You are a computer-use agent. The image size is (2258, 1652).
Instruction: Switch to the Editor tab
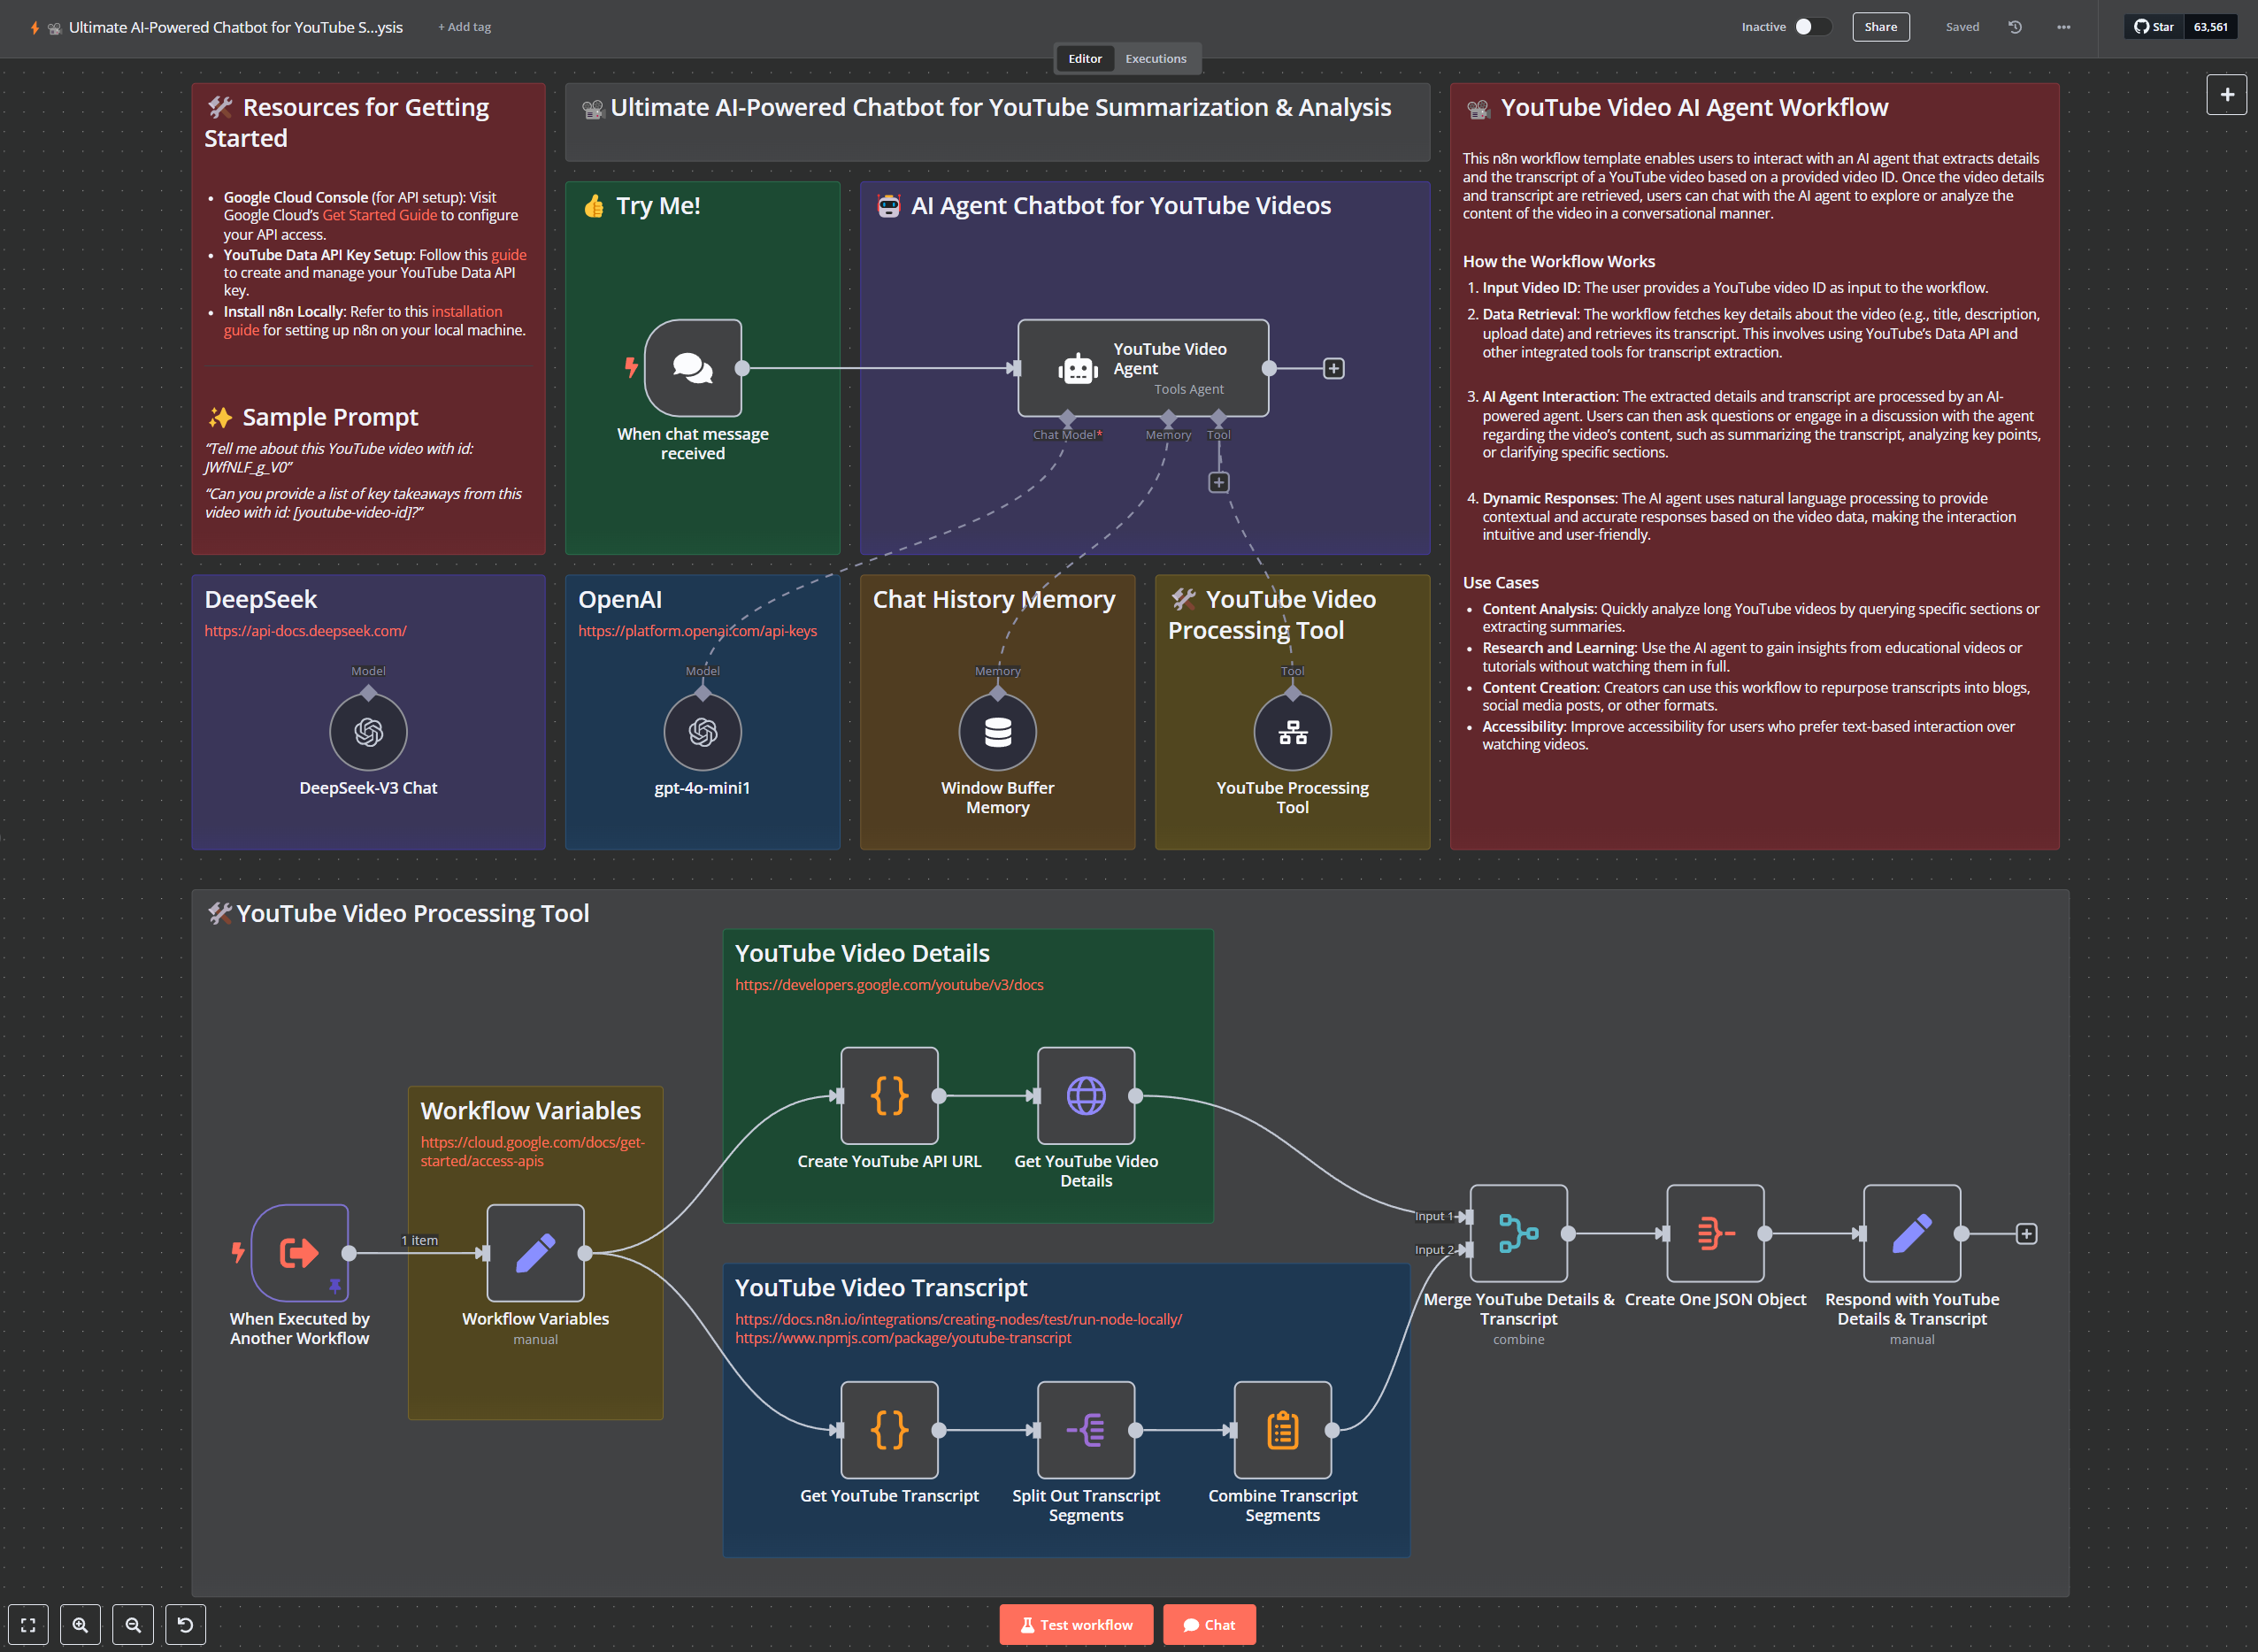[1084, 58]
